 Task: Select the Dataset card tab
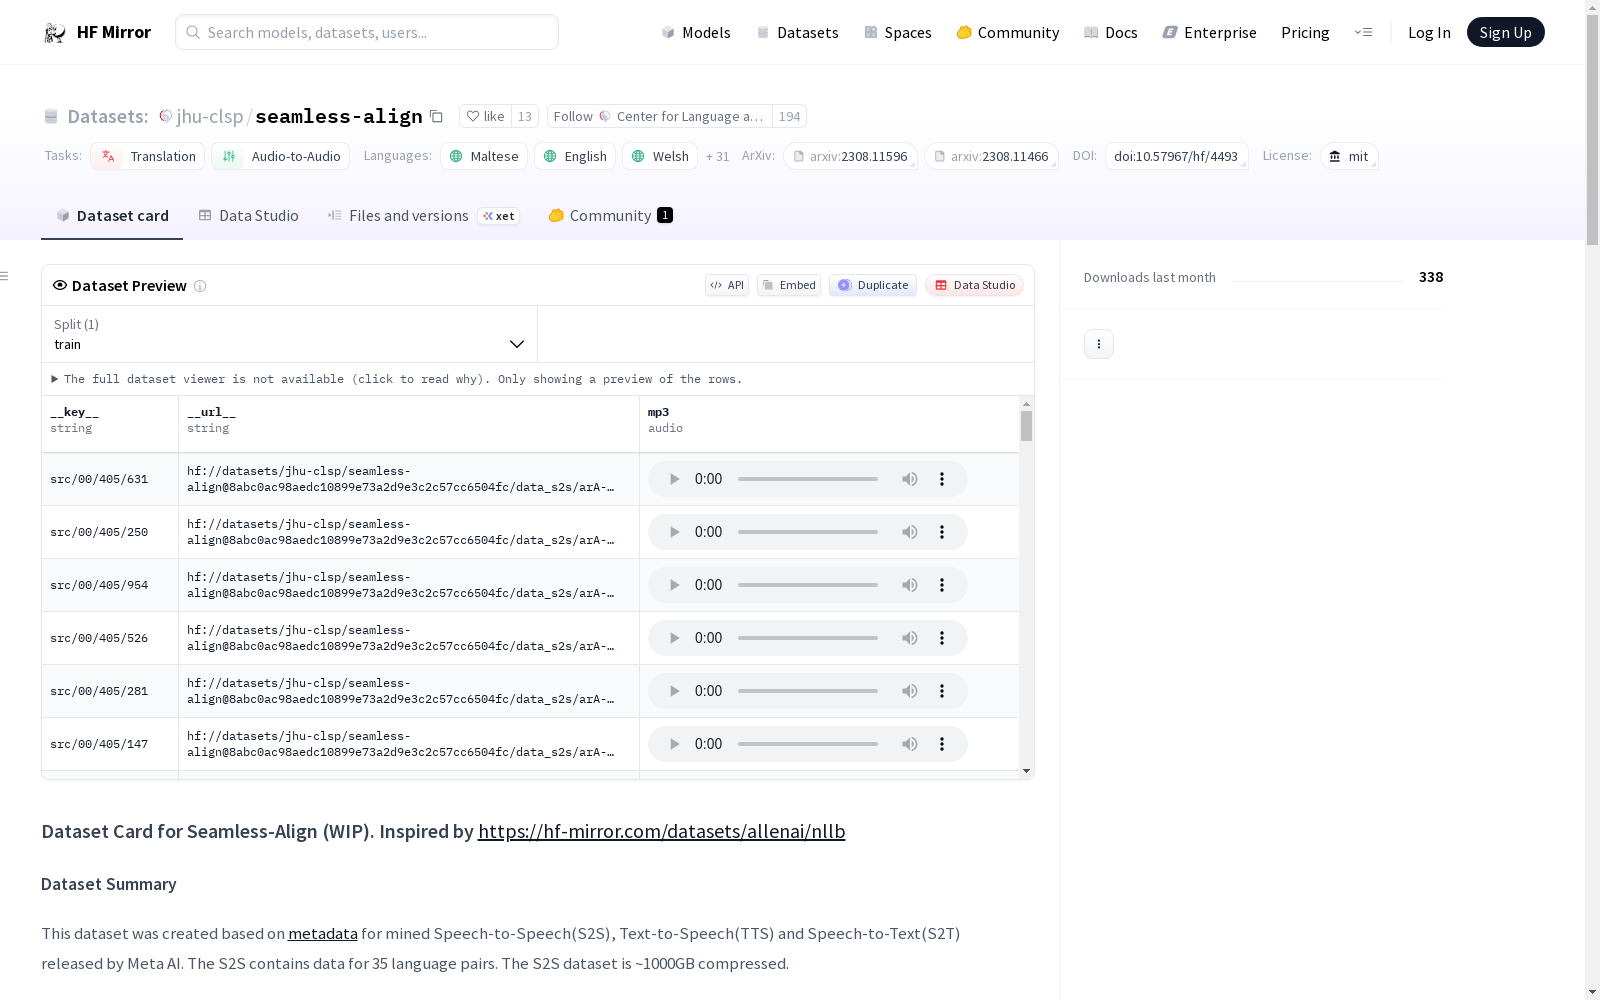(112, 216)
